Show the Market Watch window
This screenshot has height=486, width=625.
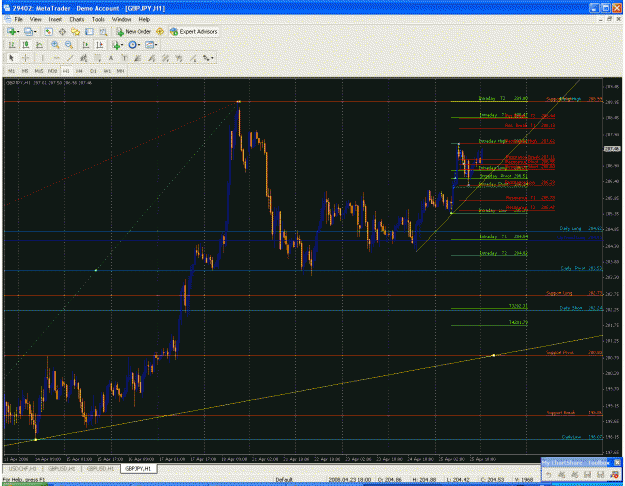coord(49,31)
